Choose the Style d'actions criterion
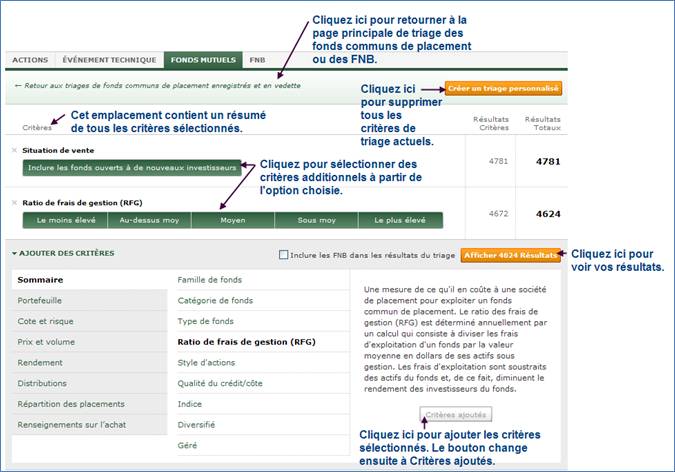 (263, 363)
